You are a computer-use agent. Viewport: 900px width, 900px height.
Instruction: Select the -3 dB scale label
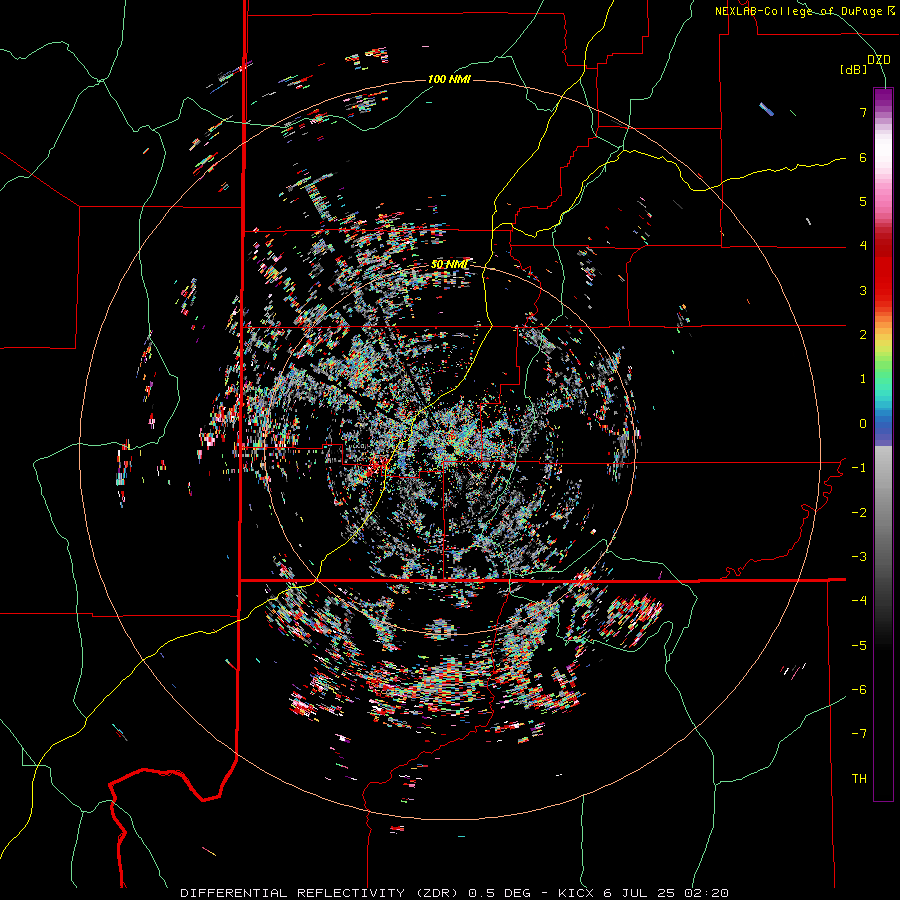859,557
